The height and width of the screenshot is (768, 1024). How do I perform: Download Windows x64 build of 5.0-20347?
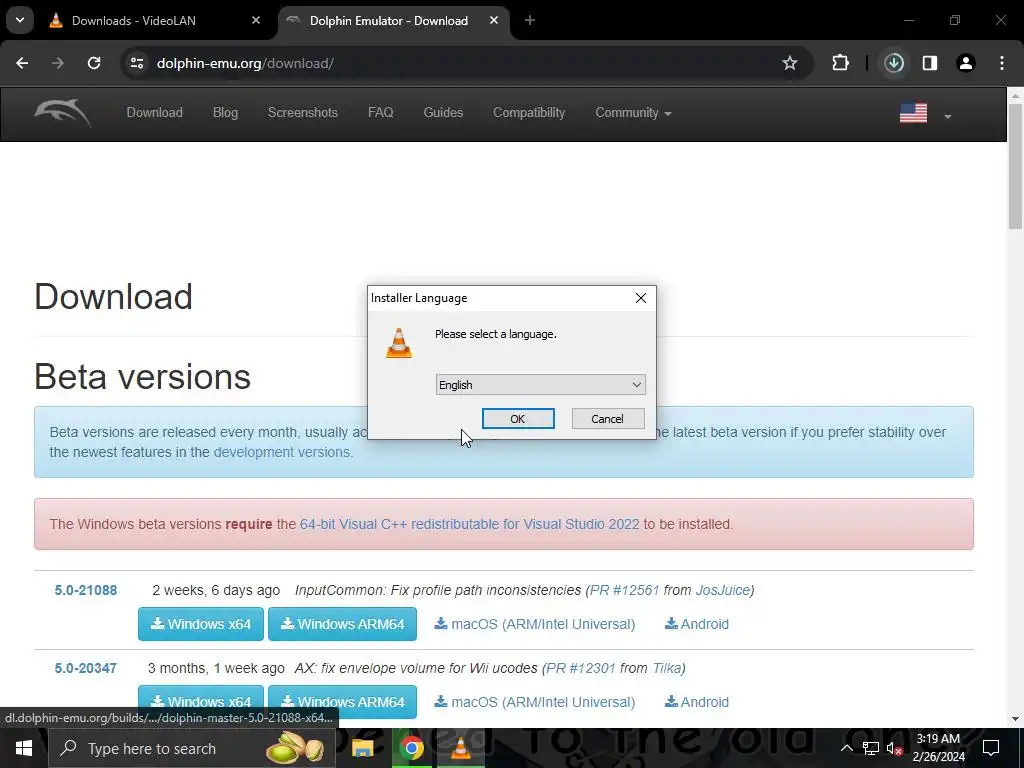point(200,701)
